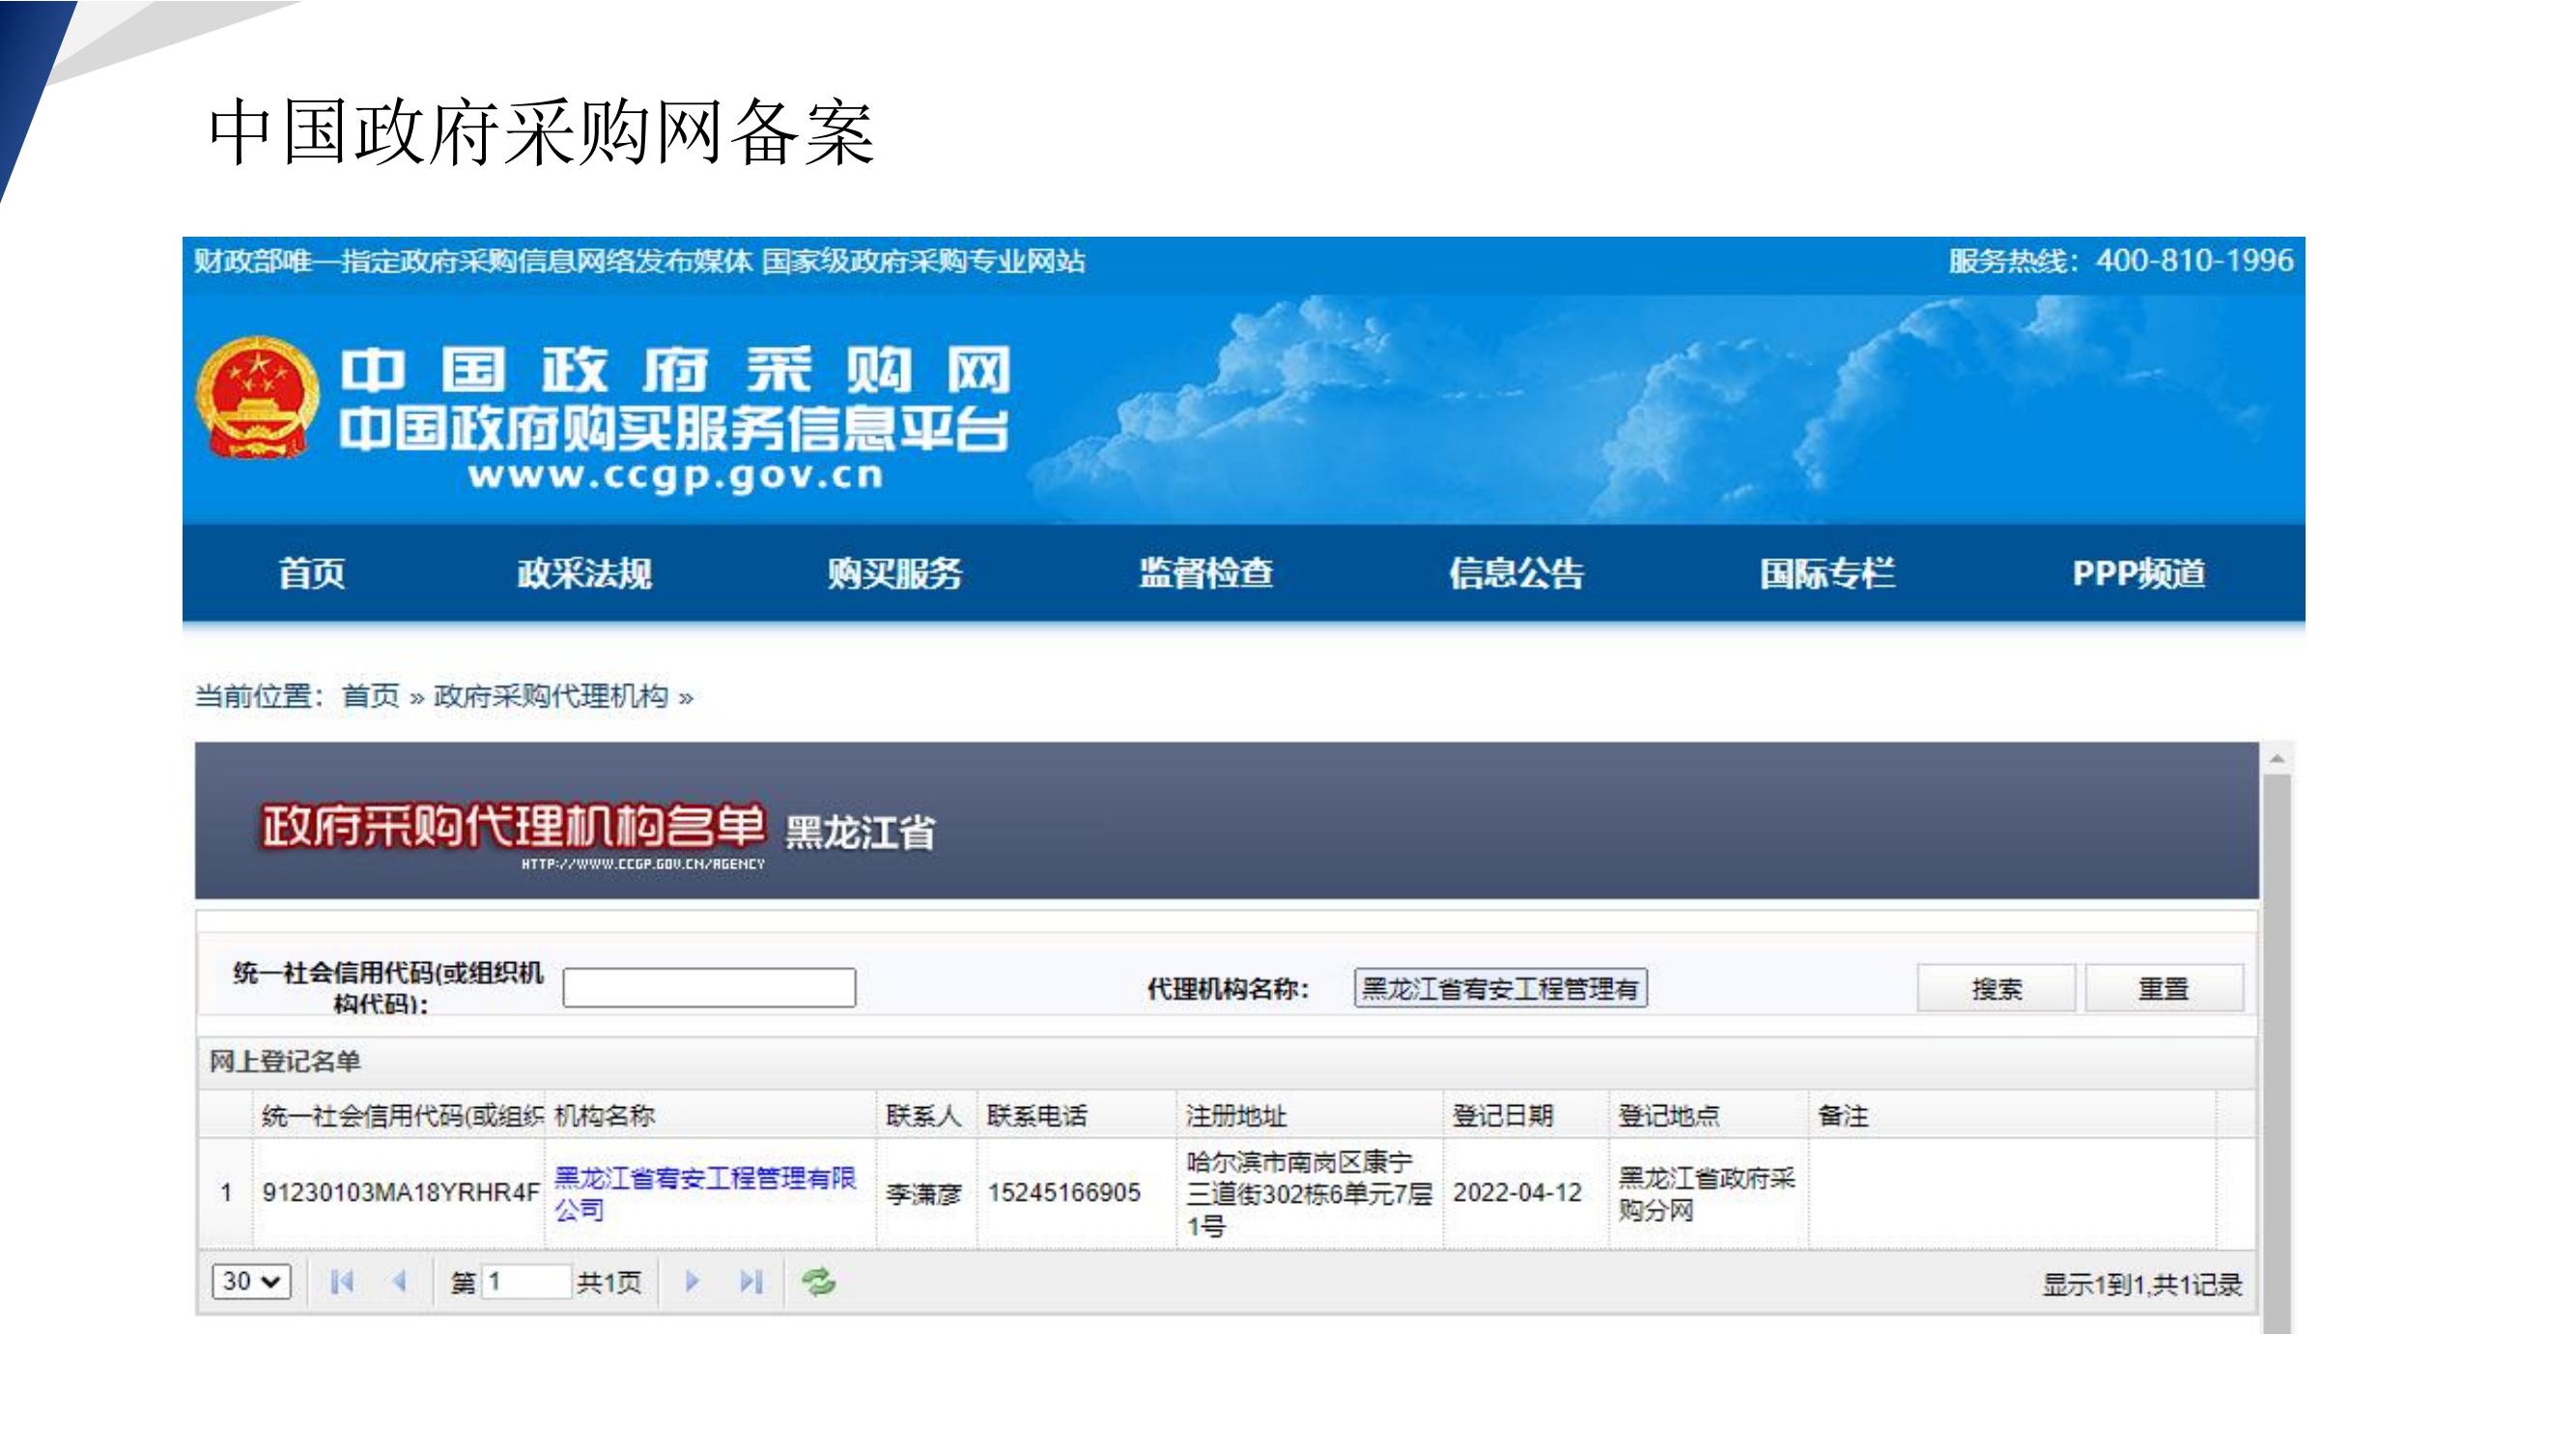
Task: Click the www.ccgp.gov.cn site address
Action: 676,475
